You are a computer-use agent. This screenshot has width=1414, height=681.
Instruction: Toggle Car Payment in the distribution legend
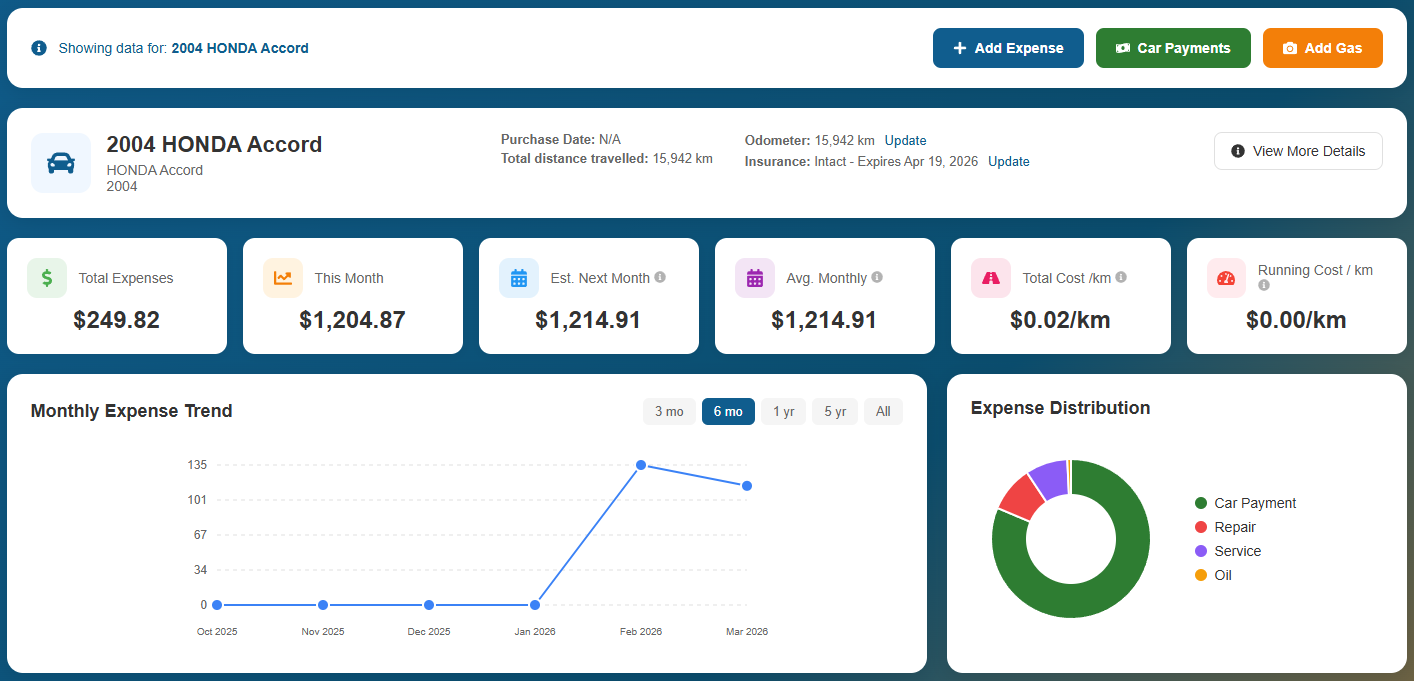[1245, 503]
